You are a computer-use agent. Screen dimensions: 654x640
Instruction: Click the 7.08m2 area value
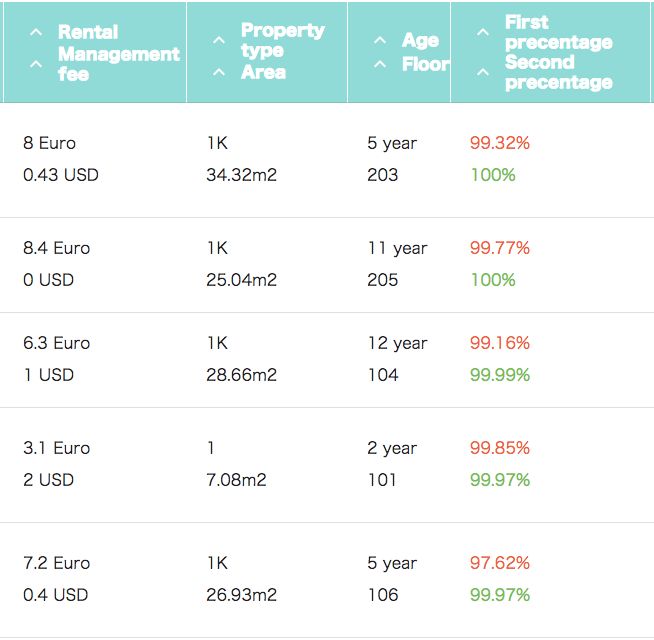coord(236,480)
